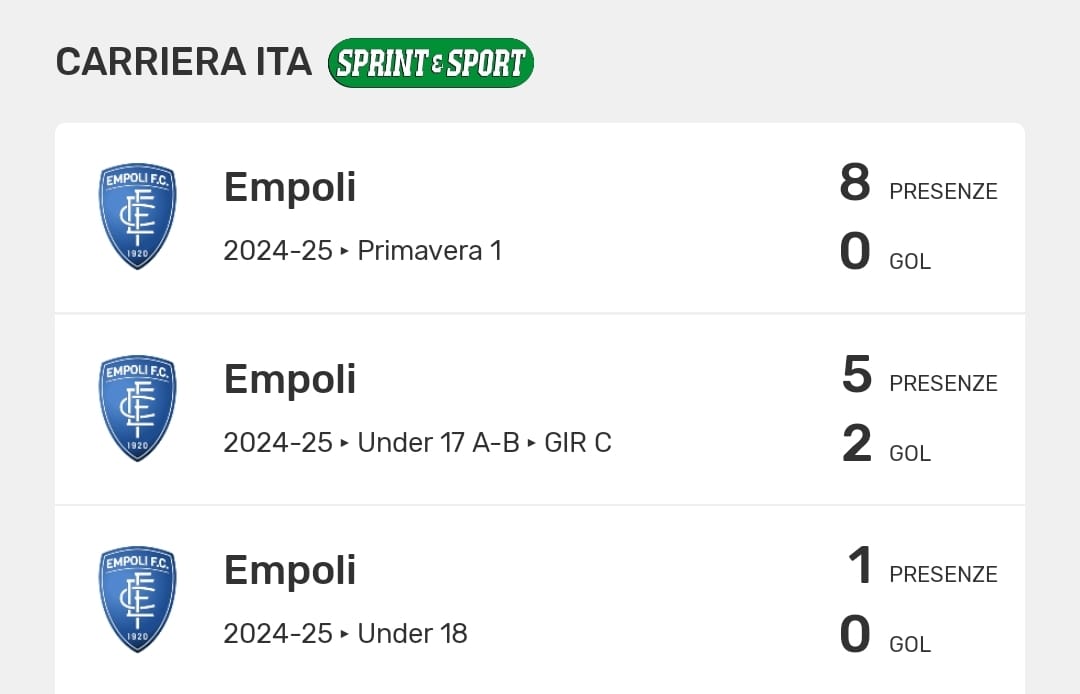Open the Empoli team name for Under 17
This screenshot has height=694, width=1080.
[290, 379]
